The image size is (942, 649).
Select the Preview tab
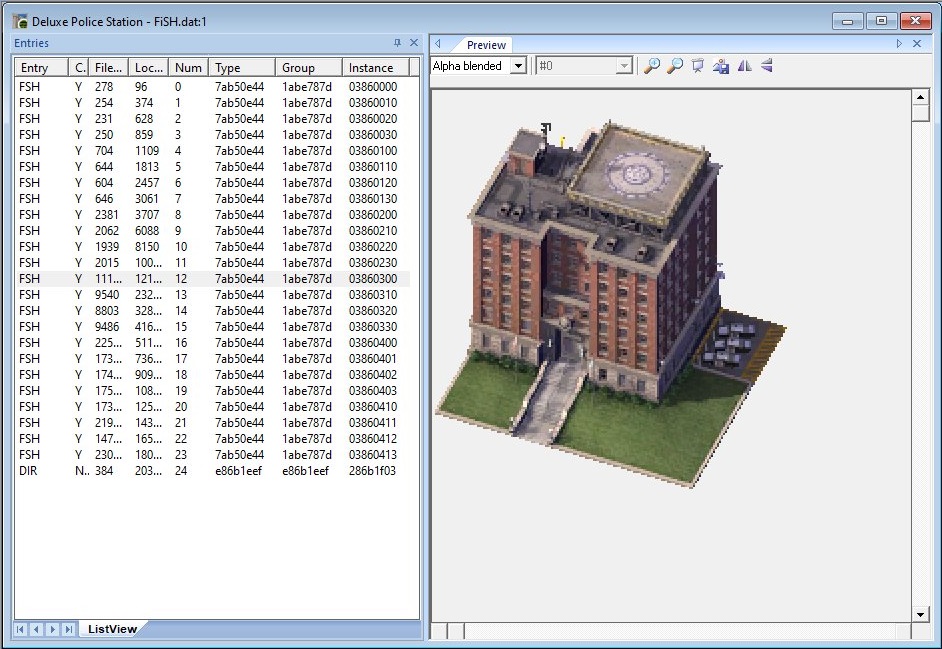(486, 44)
